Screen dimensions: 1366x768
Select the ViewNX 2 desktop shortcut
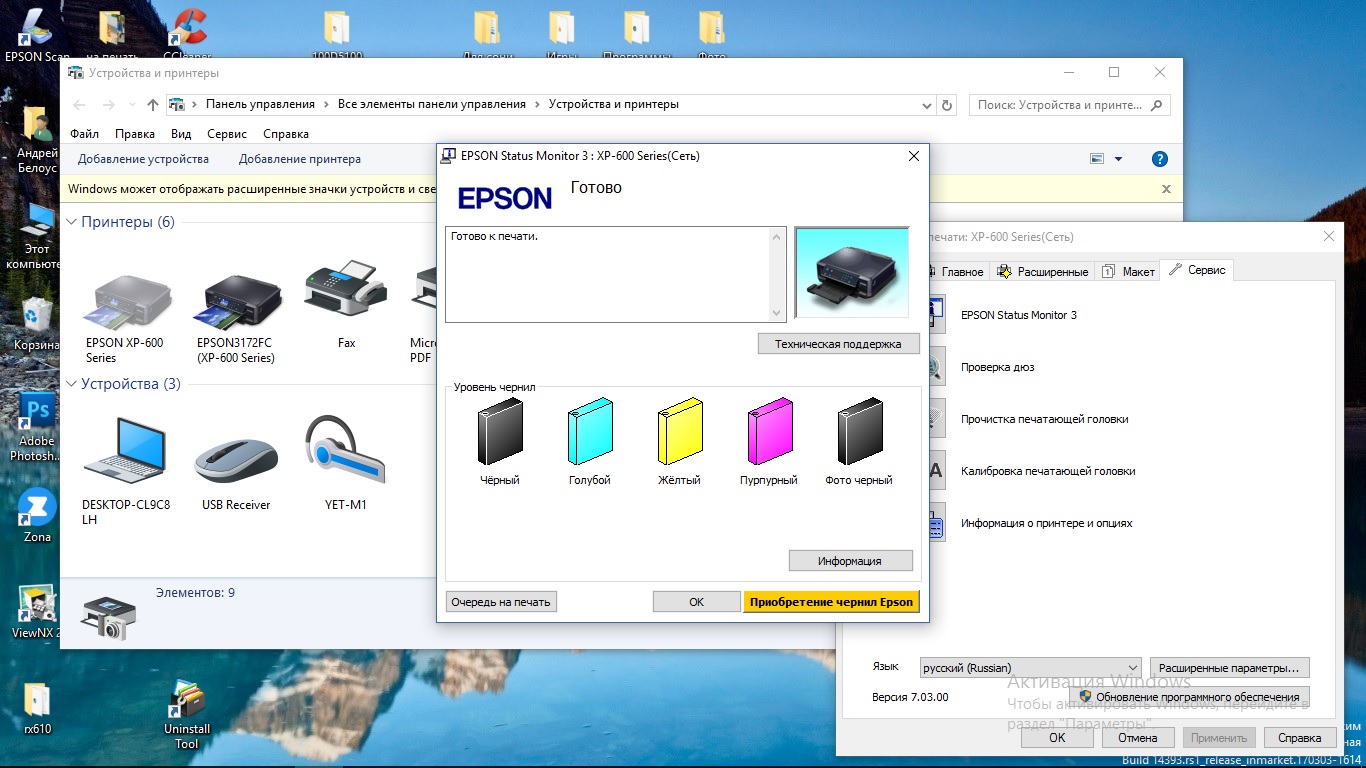tap(37, 612)
